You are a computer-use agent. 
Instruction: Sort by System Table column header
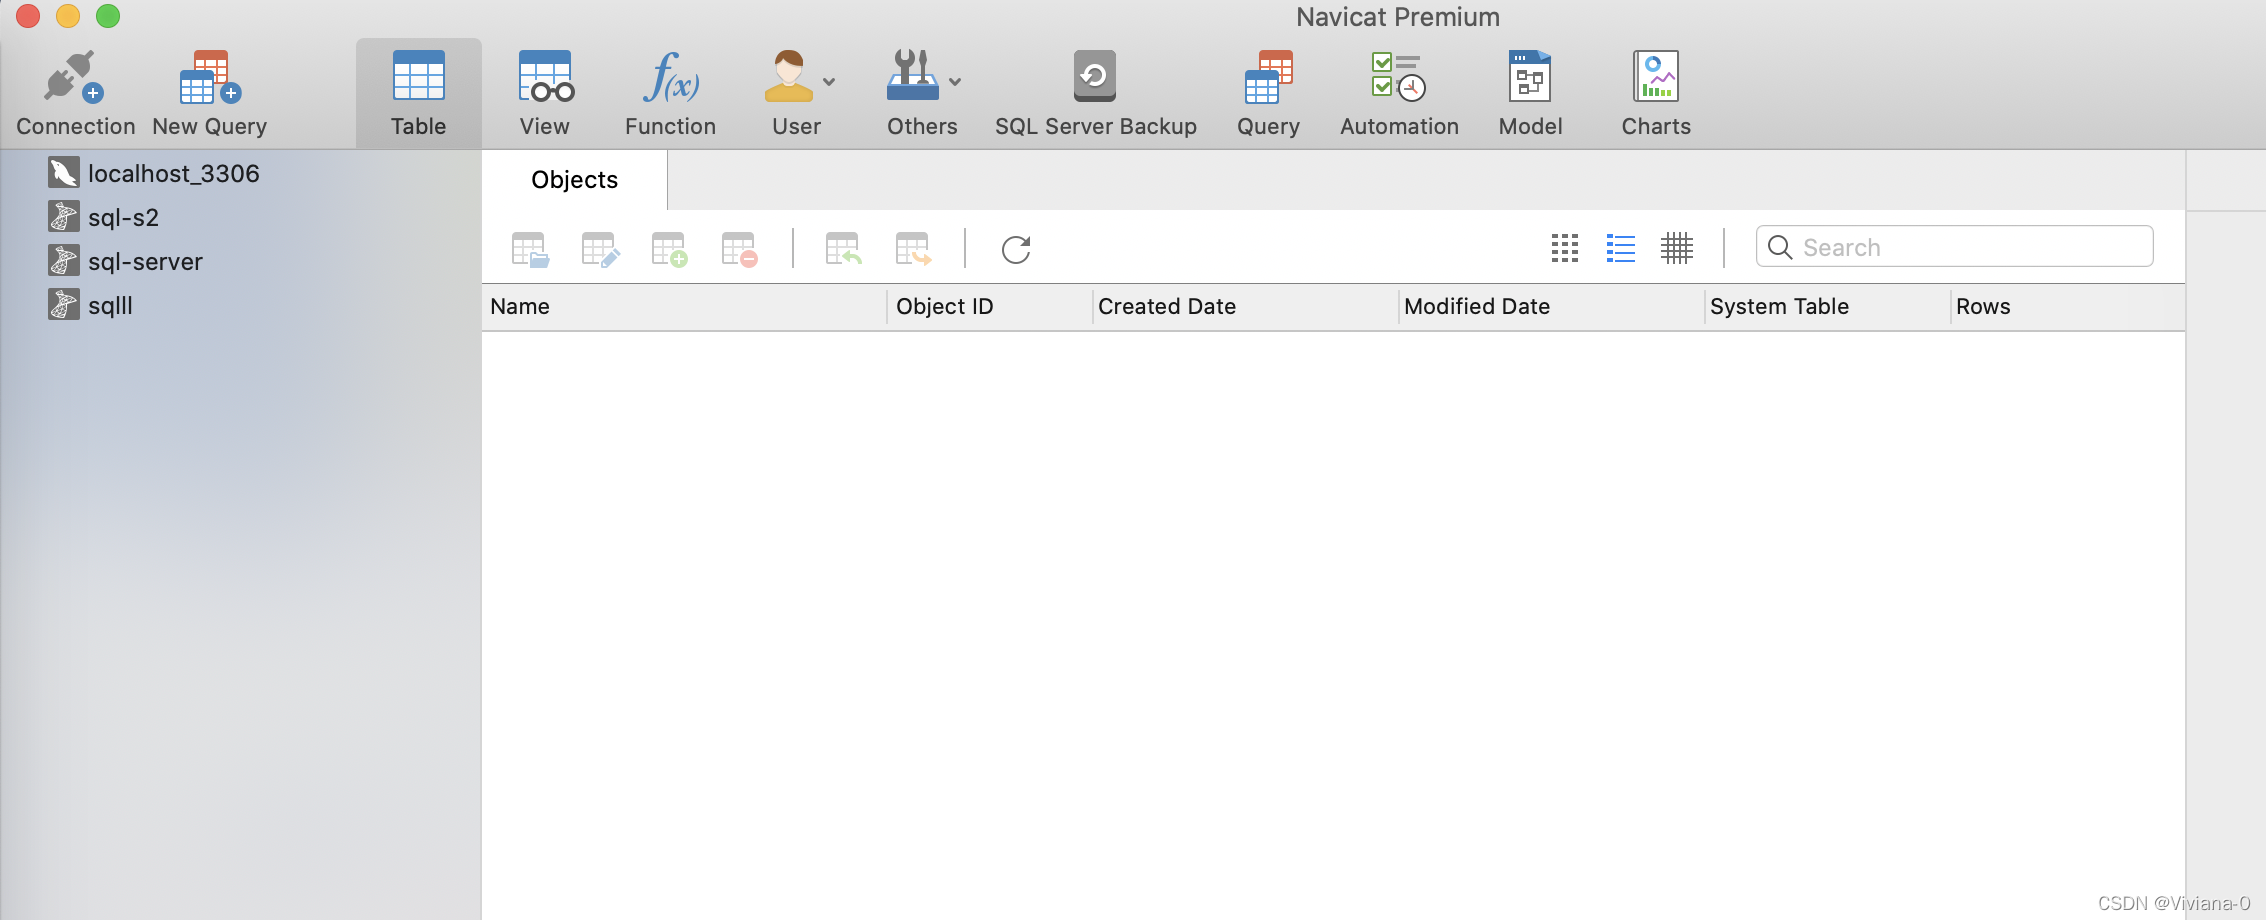tap(1828, 307)
